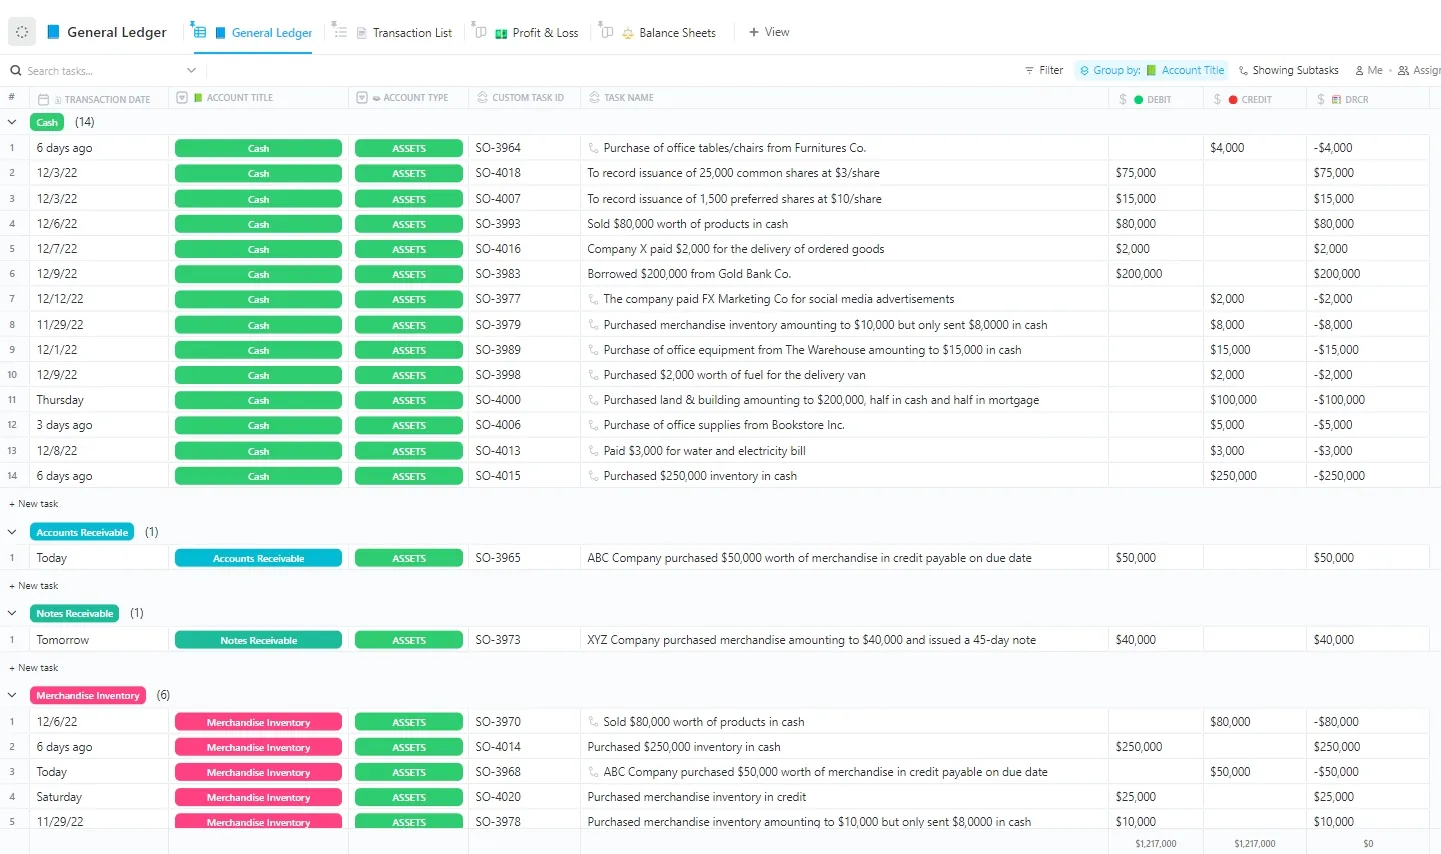This screenshot has height=854, width=1441.
Task: Click task ID SO-4000
Action: tap(498, 400)
